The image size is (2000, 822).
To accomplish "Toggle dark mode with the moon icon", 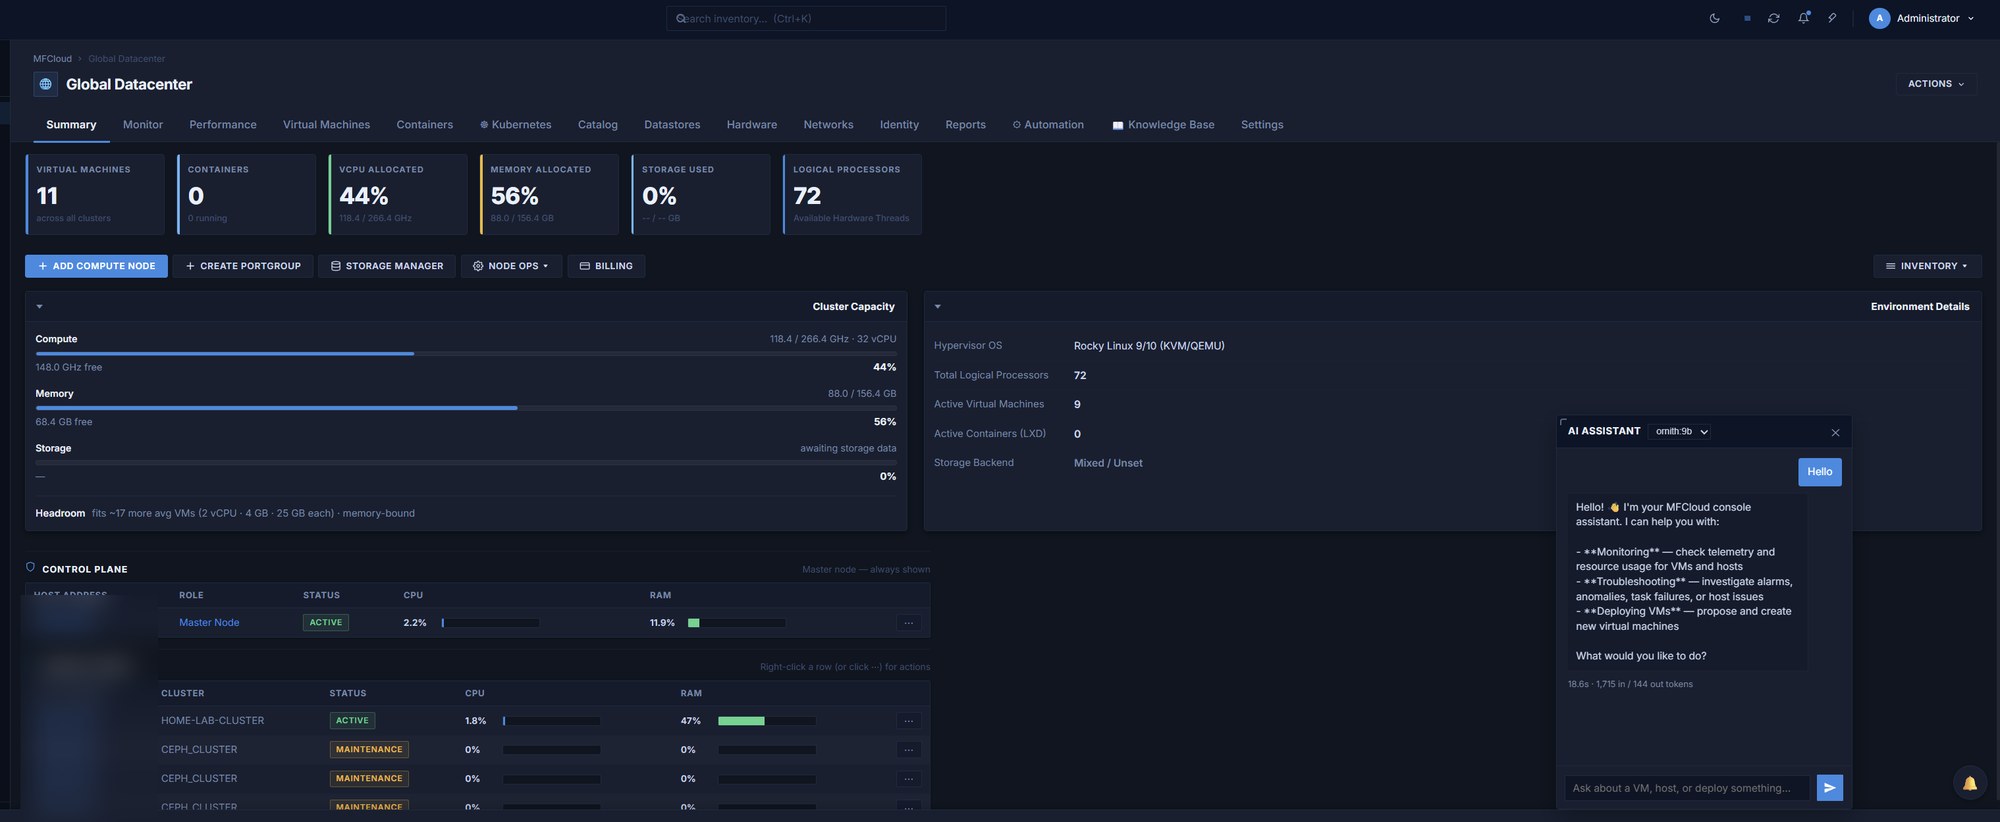I will 1714,18.
